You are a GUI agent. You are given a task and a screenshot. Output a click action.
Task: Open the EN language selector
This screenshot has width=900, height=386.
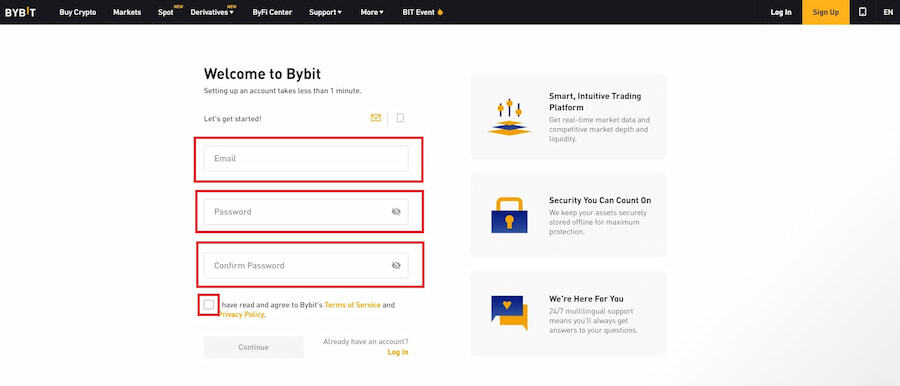(x=888, y=12)
